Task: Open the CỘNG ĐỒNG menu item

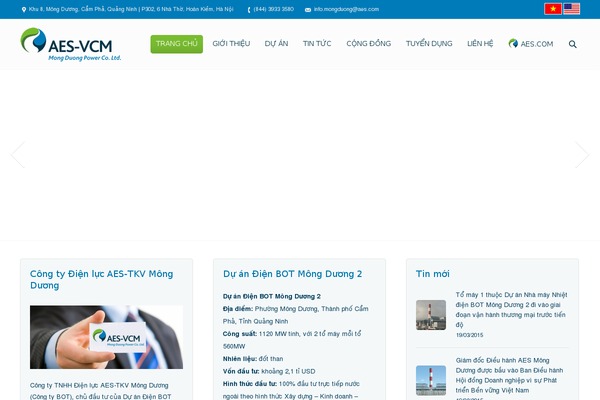Action: (368, 44)
